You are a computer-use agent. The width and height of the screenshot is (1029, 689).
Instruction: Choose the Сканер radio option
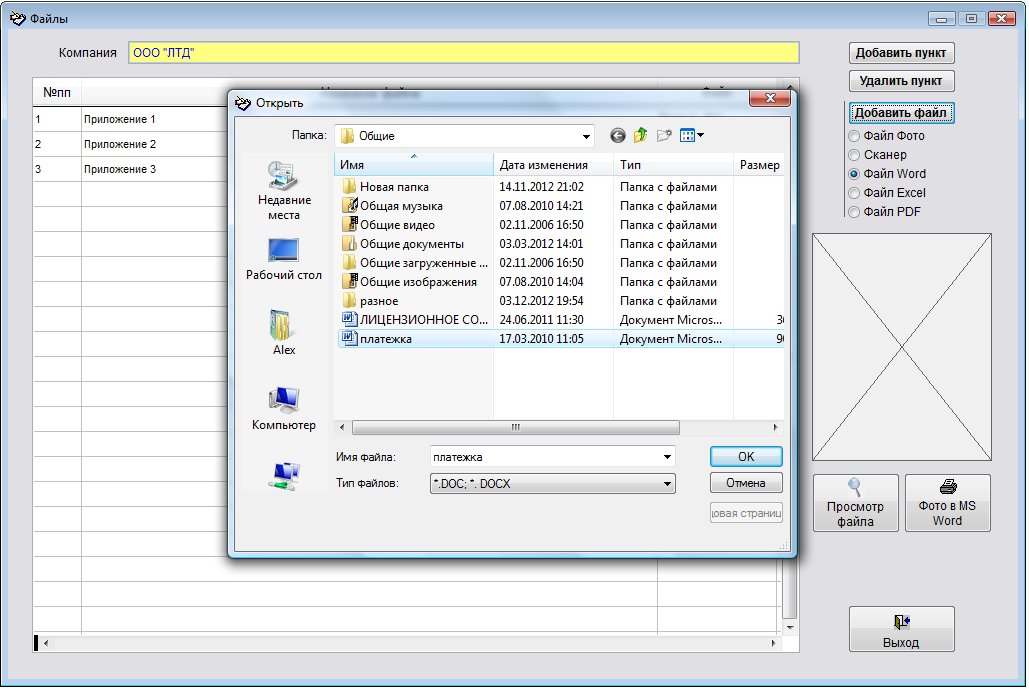(854, 155)
